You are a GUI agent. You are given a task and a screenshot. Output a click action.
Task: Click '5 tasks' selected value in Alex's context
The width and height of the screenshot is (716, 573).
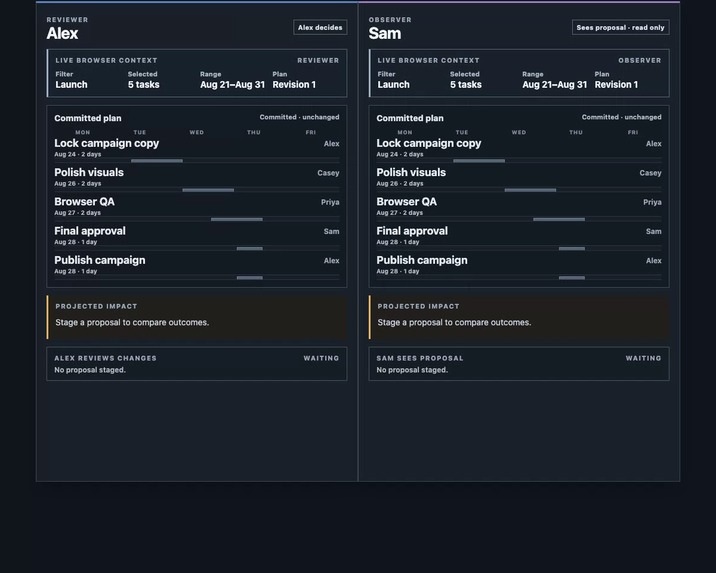143,84
